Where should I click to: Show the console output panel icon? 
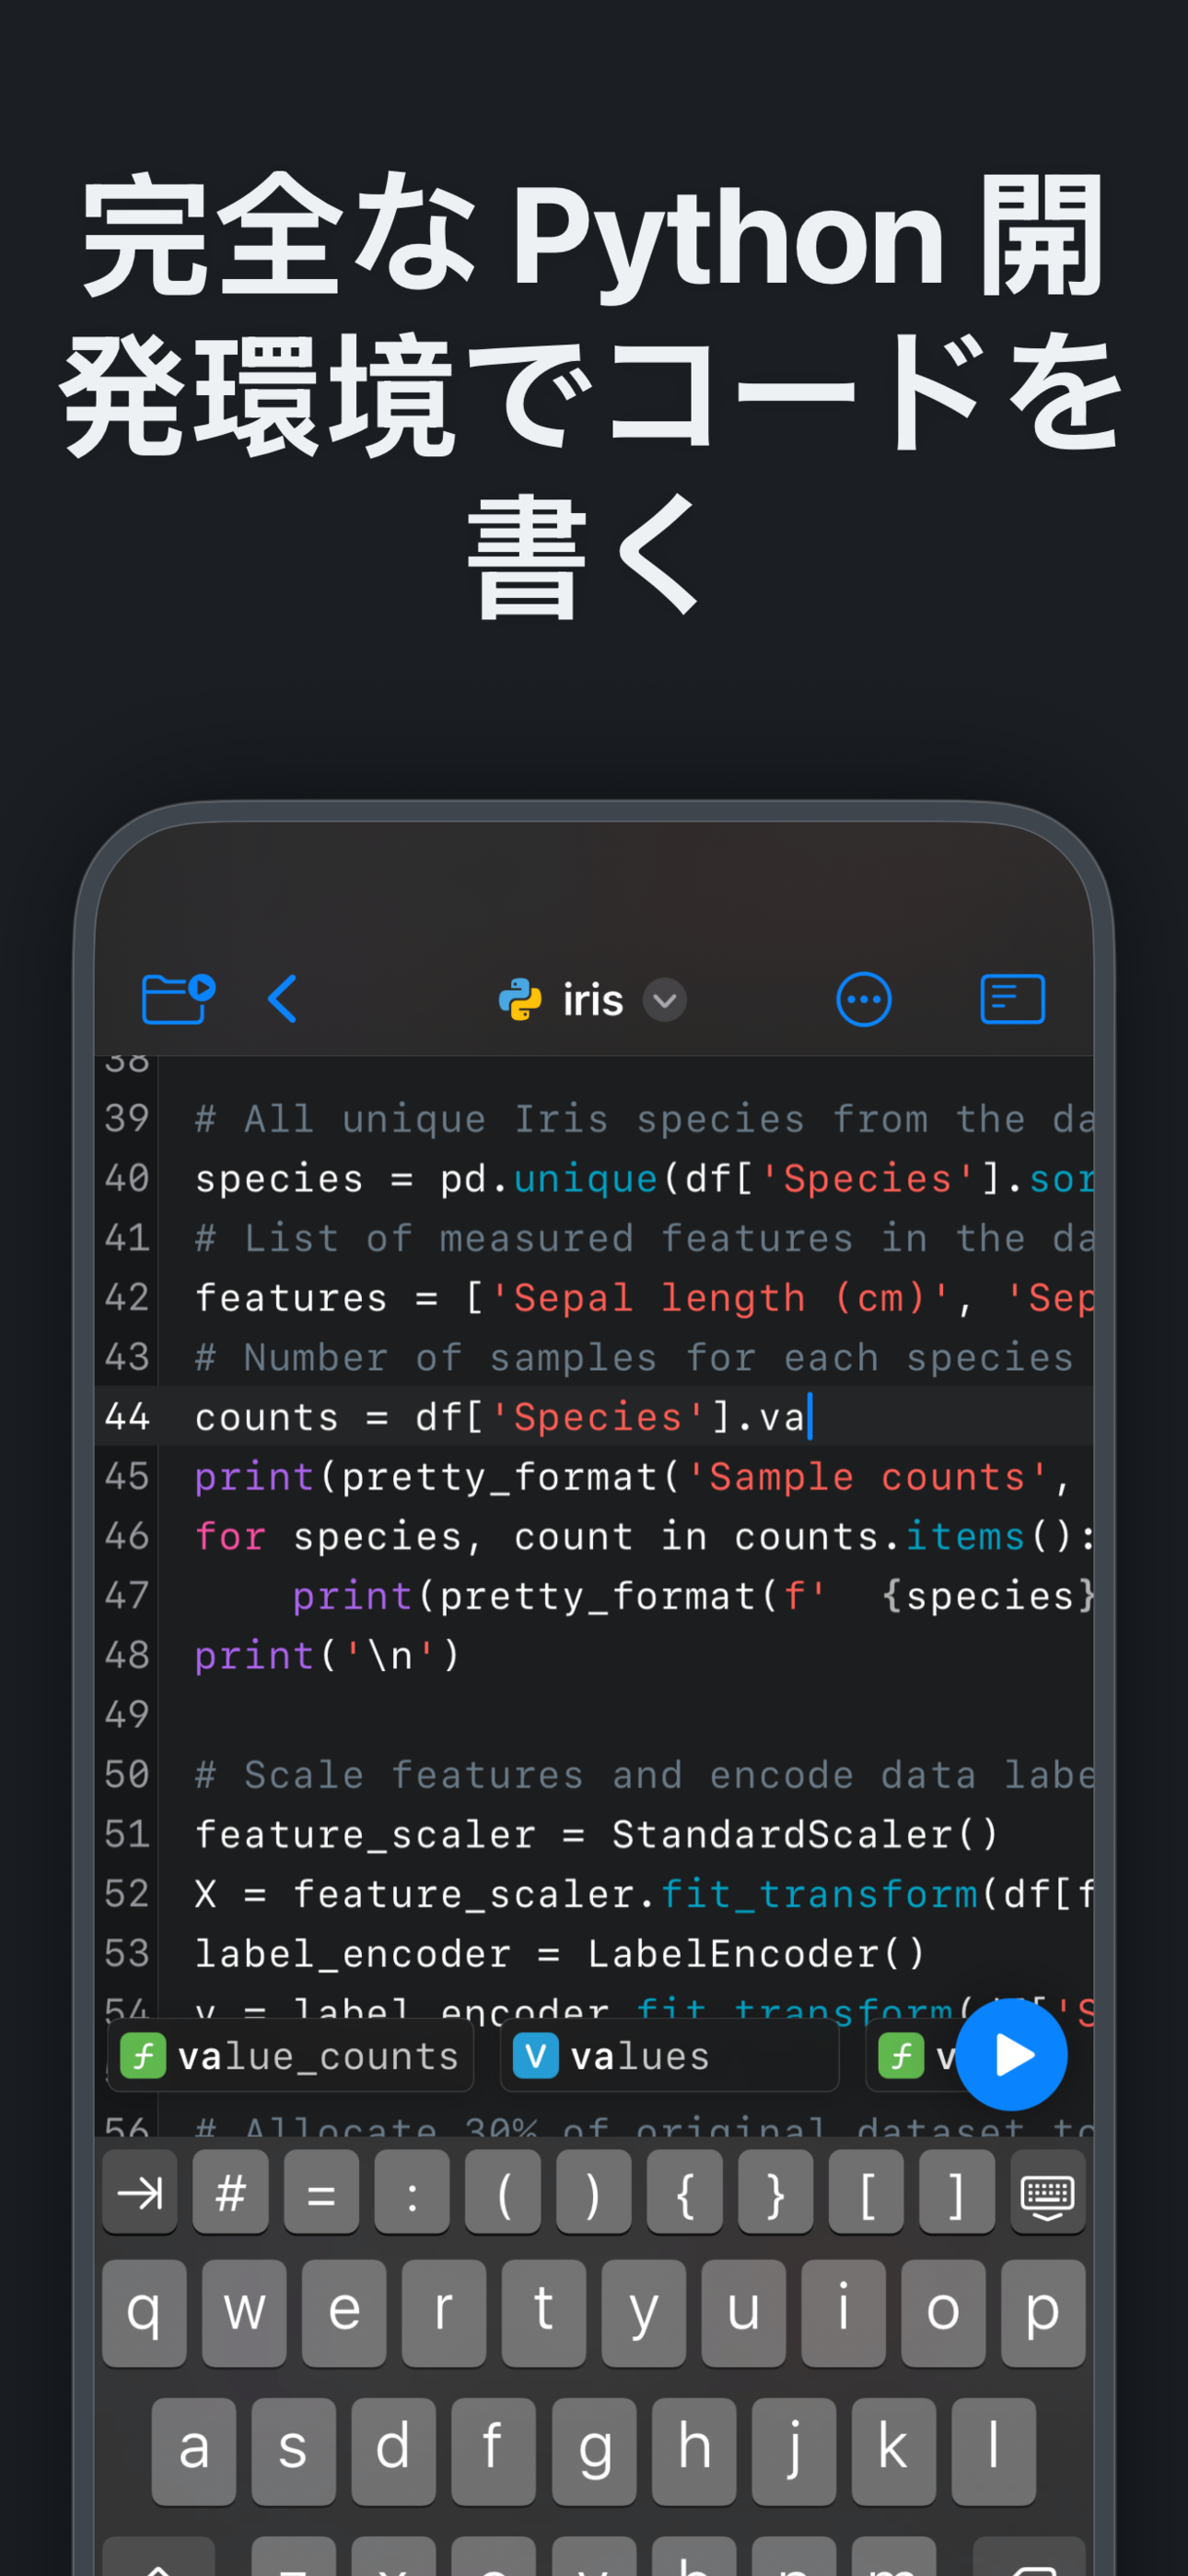pyautogui.click(x=1012, y=999)
